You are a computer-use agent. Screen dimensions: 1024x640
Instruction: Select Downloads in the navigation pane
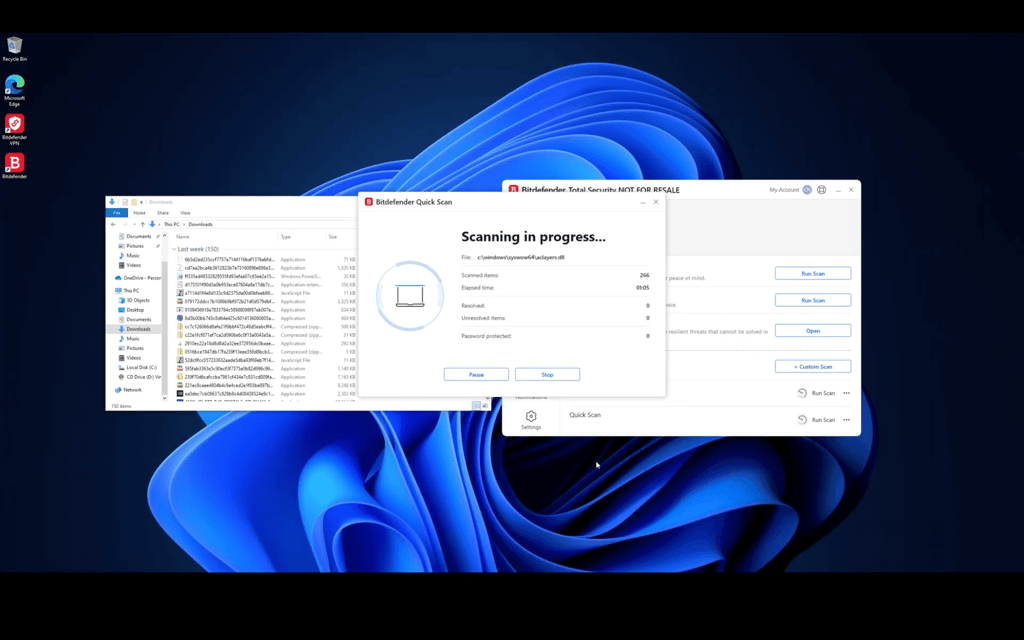point(135,328)
